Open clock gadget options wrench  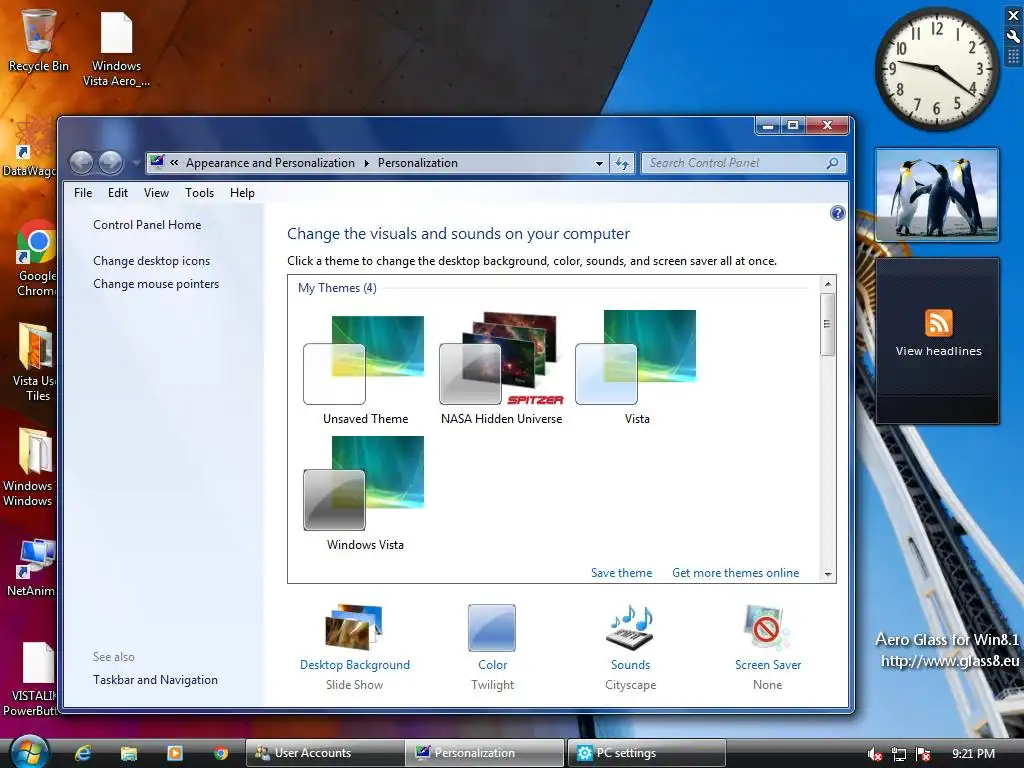[x=1013, y=37]
